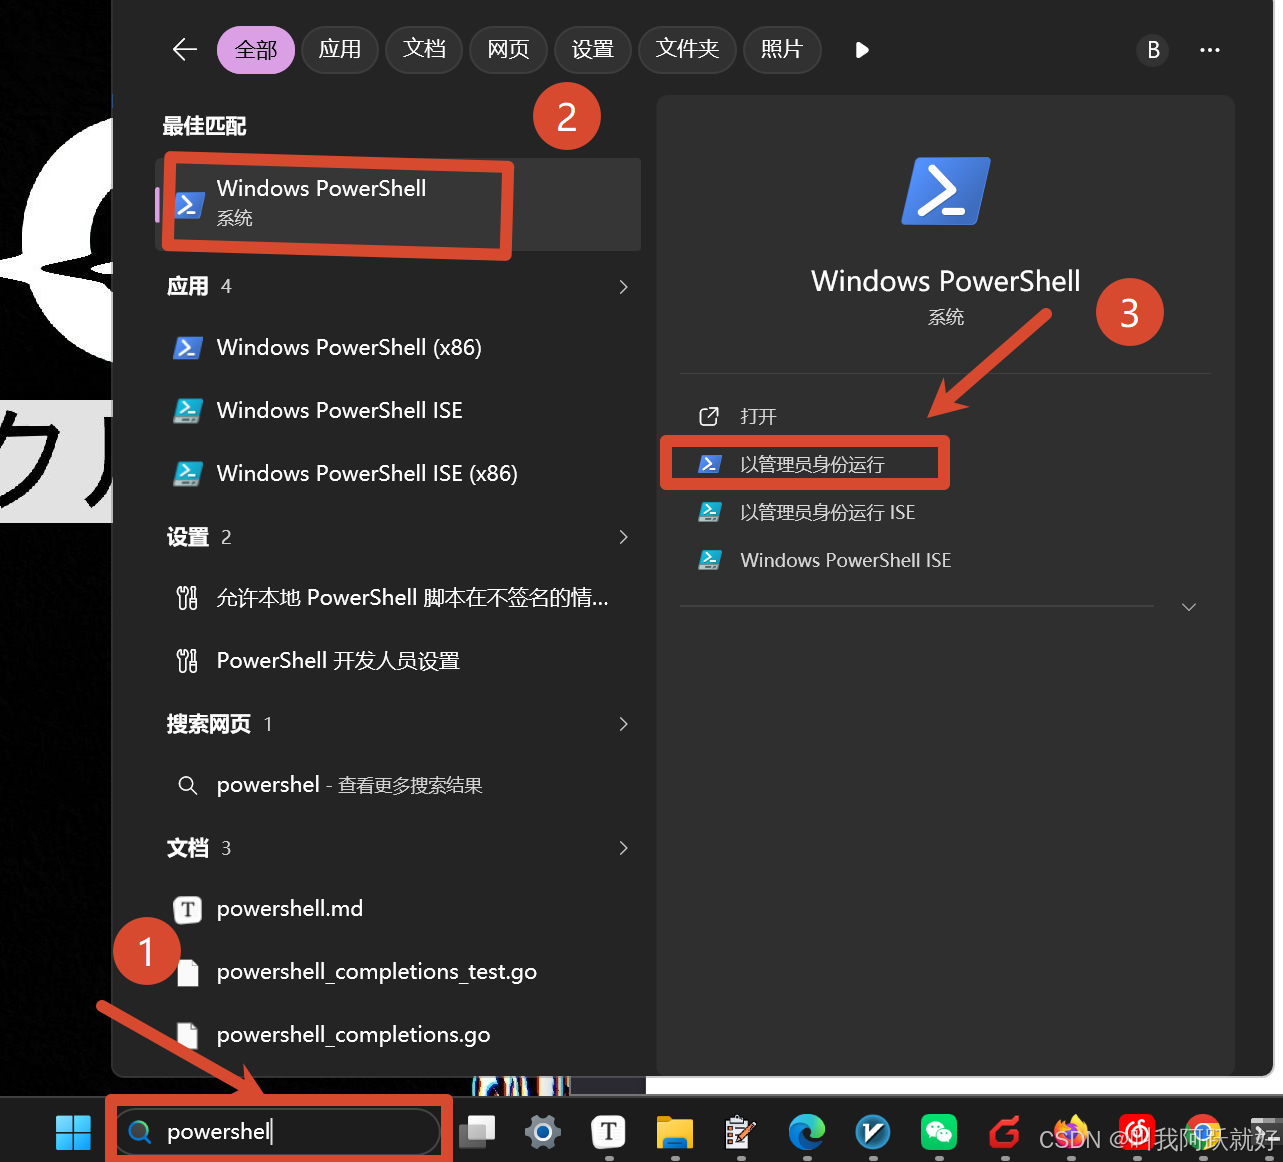Open Windows PowerShell (x86) result
This screenshot has width=1283, height=1162.
click(398, 348)
